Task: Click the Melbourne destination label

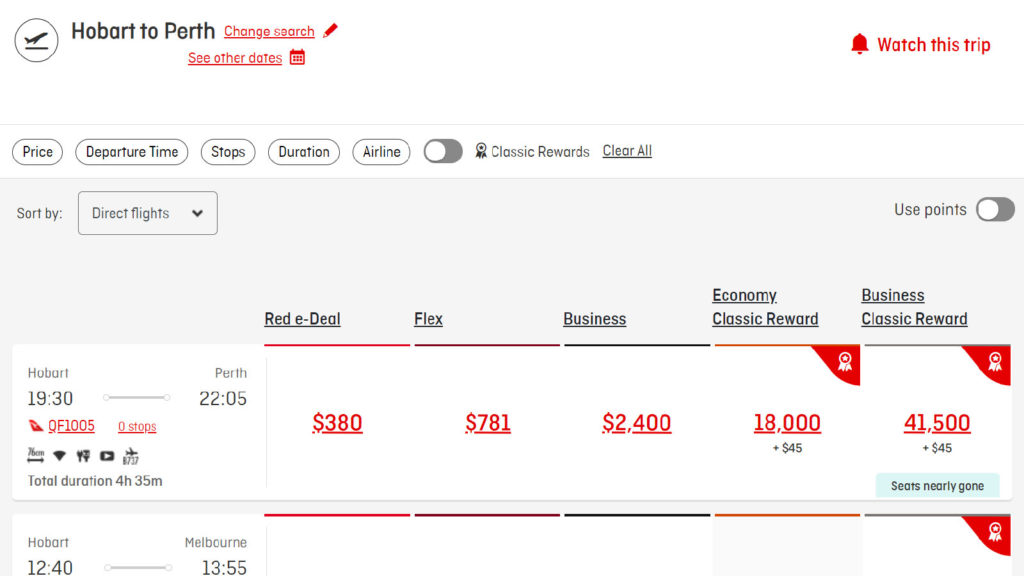Action: 216,542
